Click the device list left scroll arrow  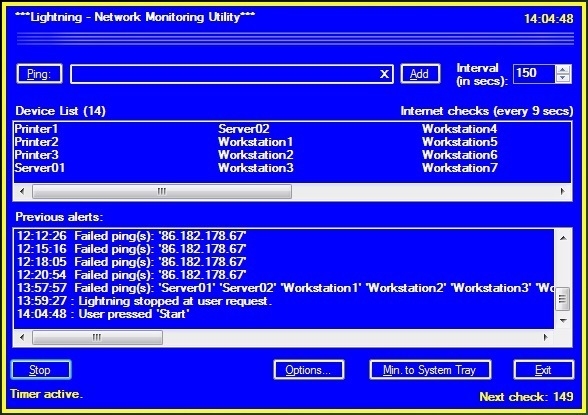22,192
